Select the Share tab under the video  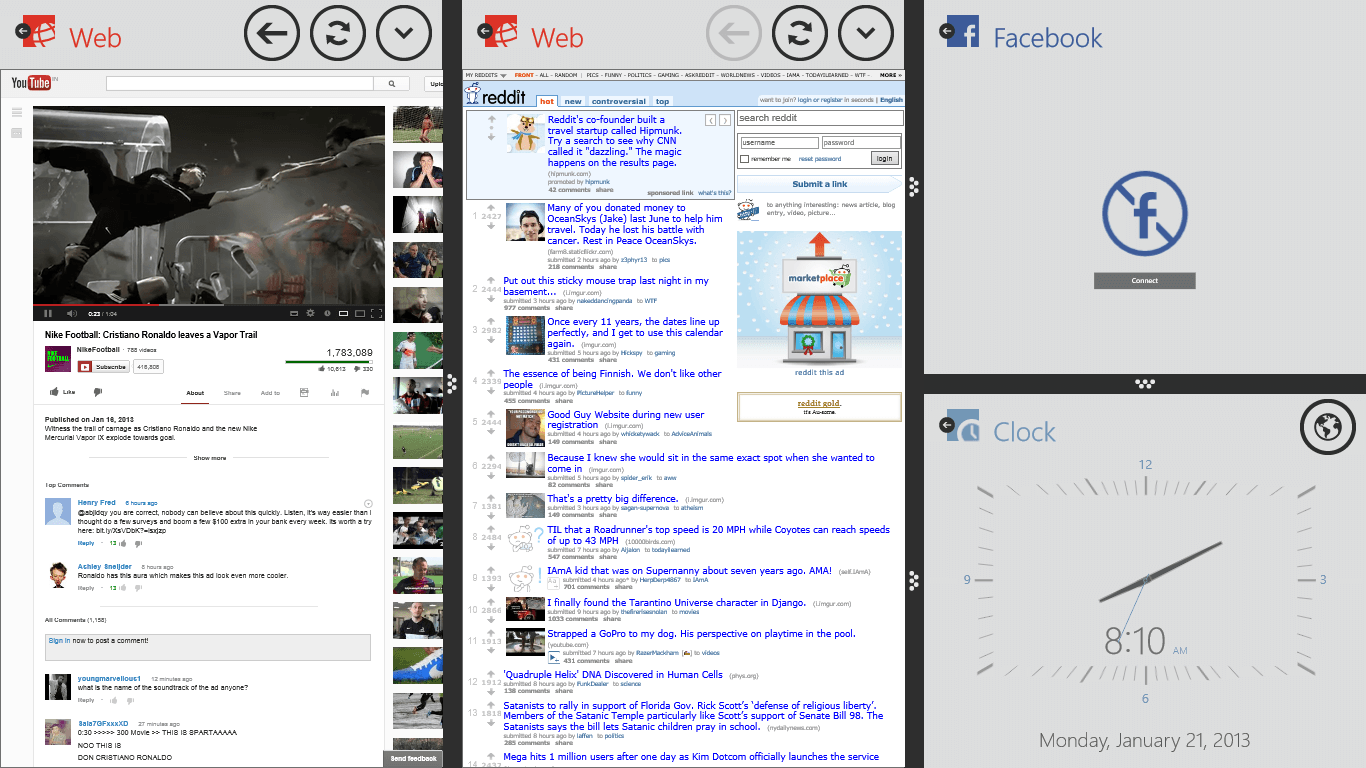pos(232,393)
